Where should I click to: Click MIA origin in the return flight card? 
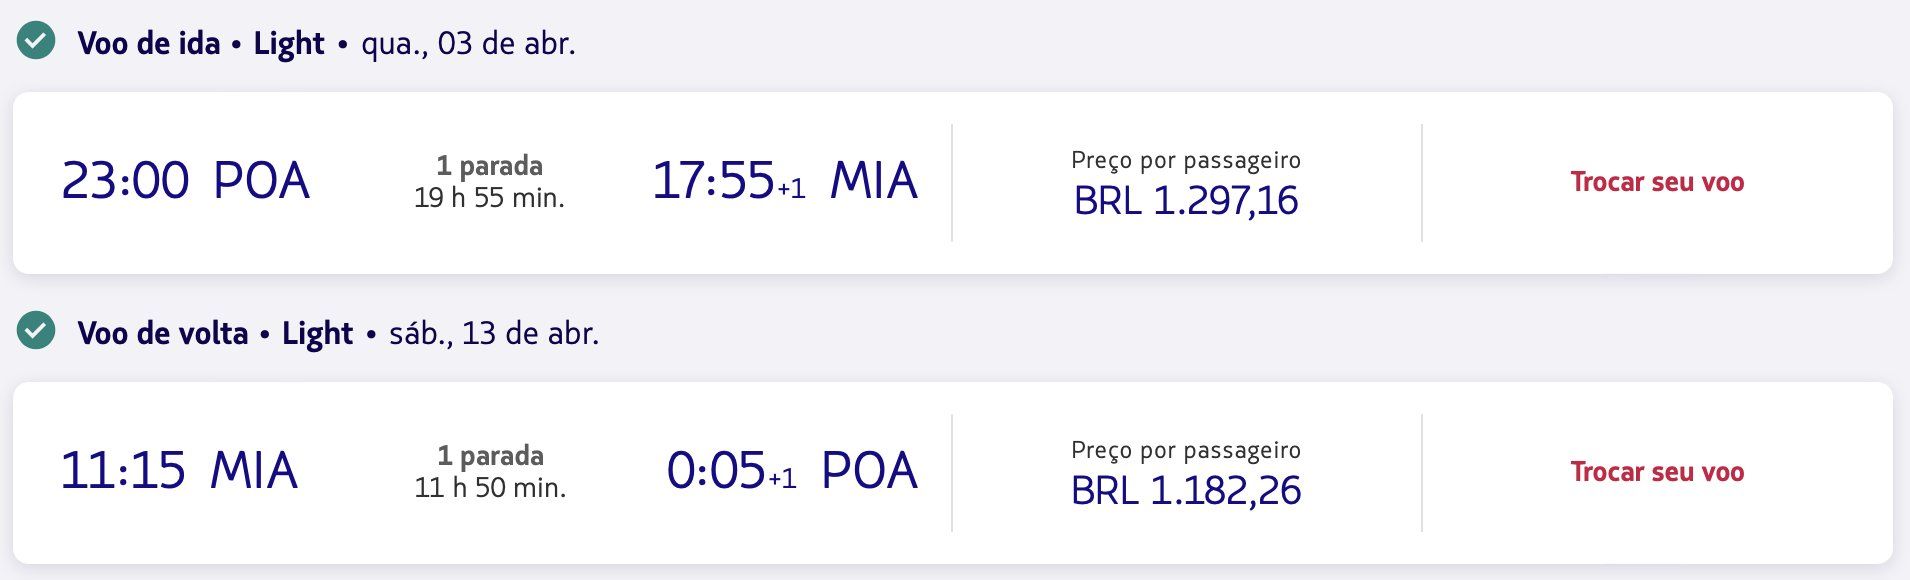pyautogui.click(x=254, y=471)
